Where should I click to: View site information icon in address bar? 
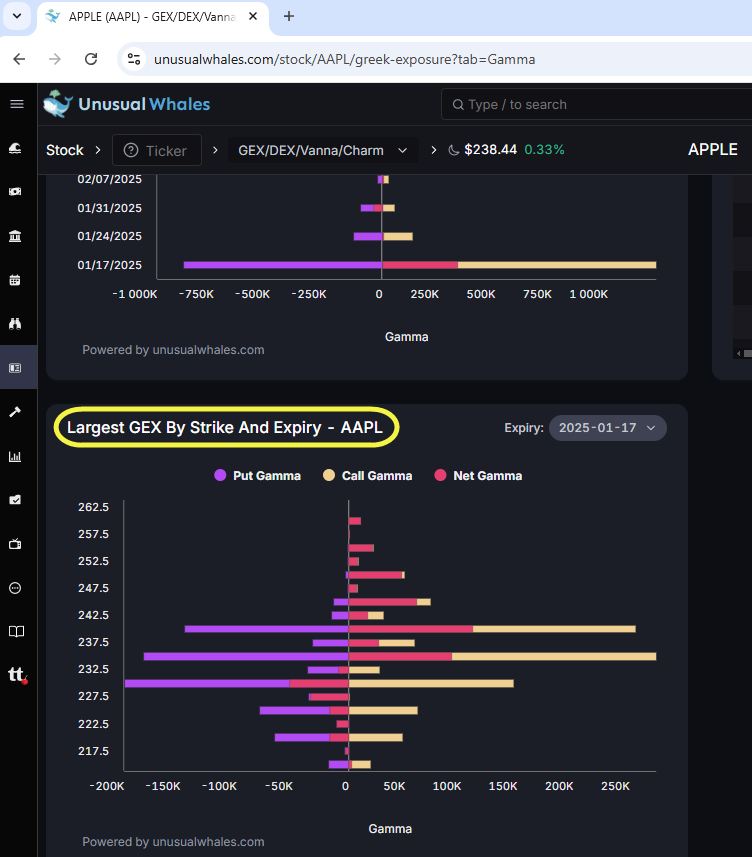[x=134, y=59]
